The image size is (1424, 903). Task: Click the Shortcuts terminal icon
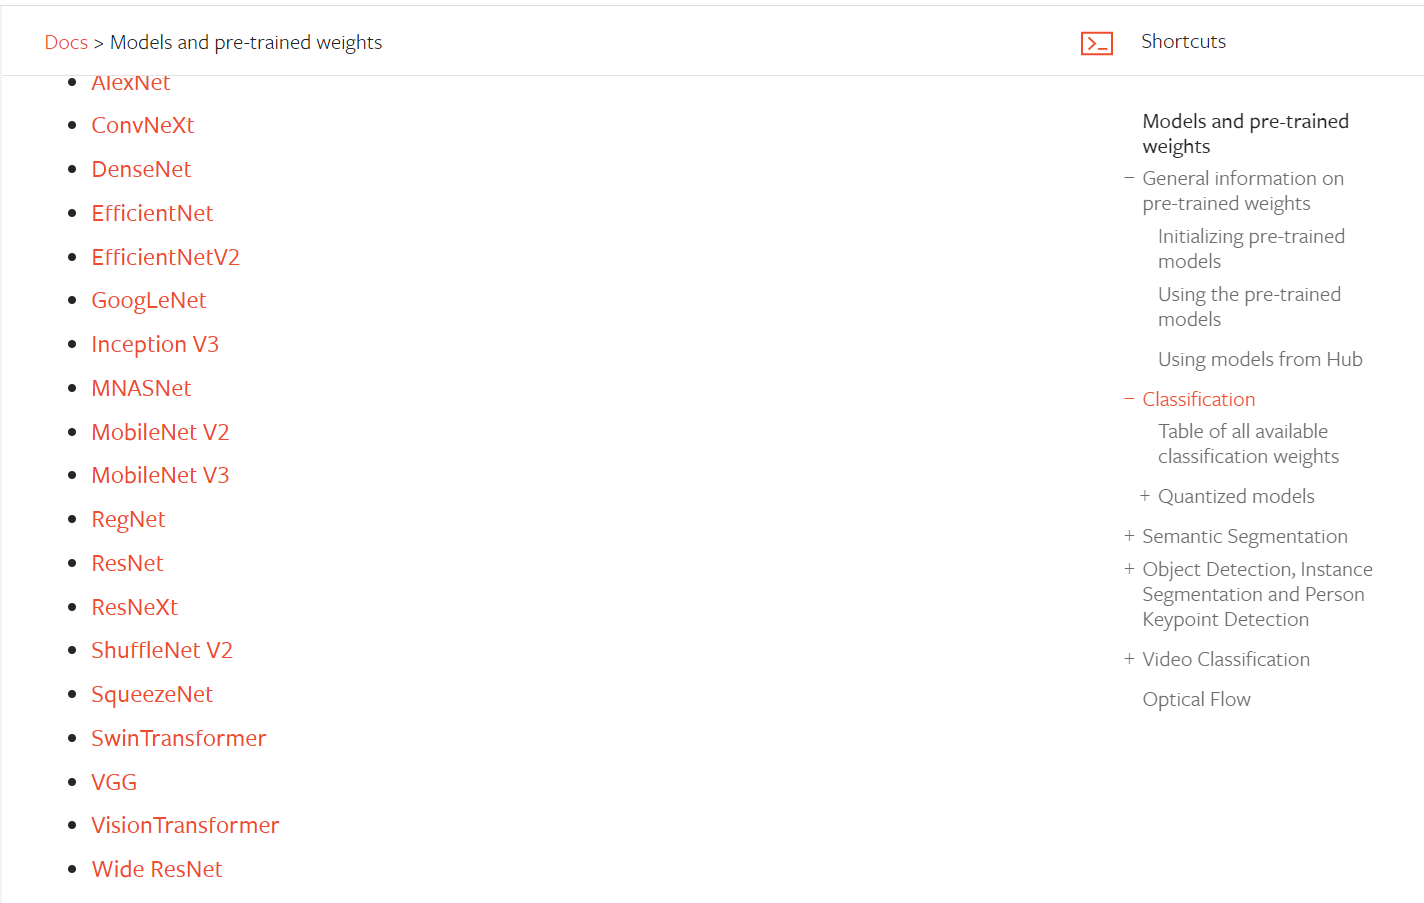(1096, 43)
